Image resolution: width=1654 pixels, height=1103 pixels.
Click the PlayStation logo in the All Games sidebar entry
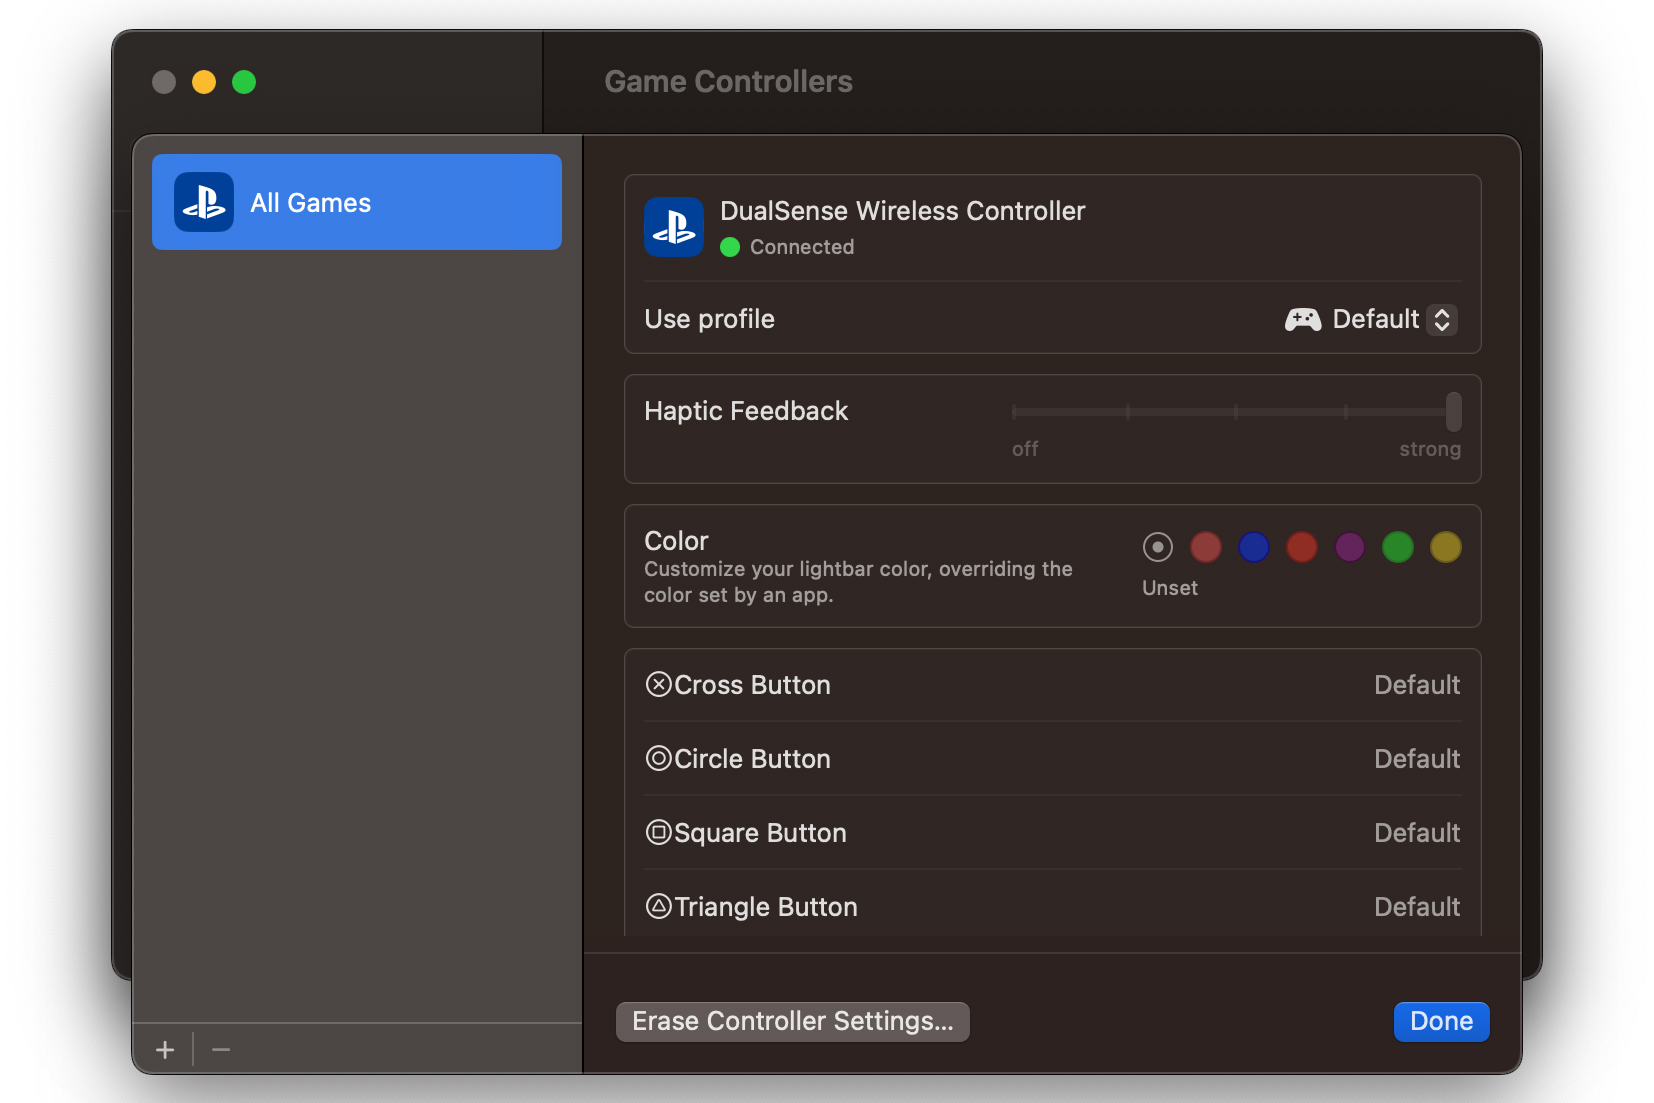[x=203, y=202]
